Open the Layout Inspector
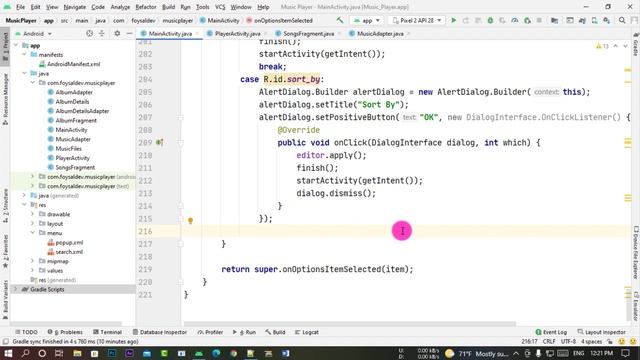The width and height of the screenshot is (640, 360). pyautogui.click(x=602, y=332)
